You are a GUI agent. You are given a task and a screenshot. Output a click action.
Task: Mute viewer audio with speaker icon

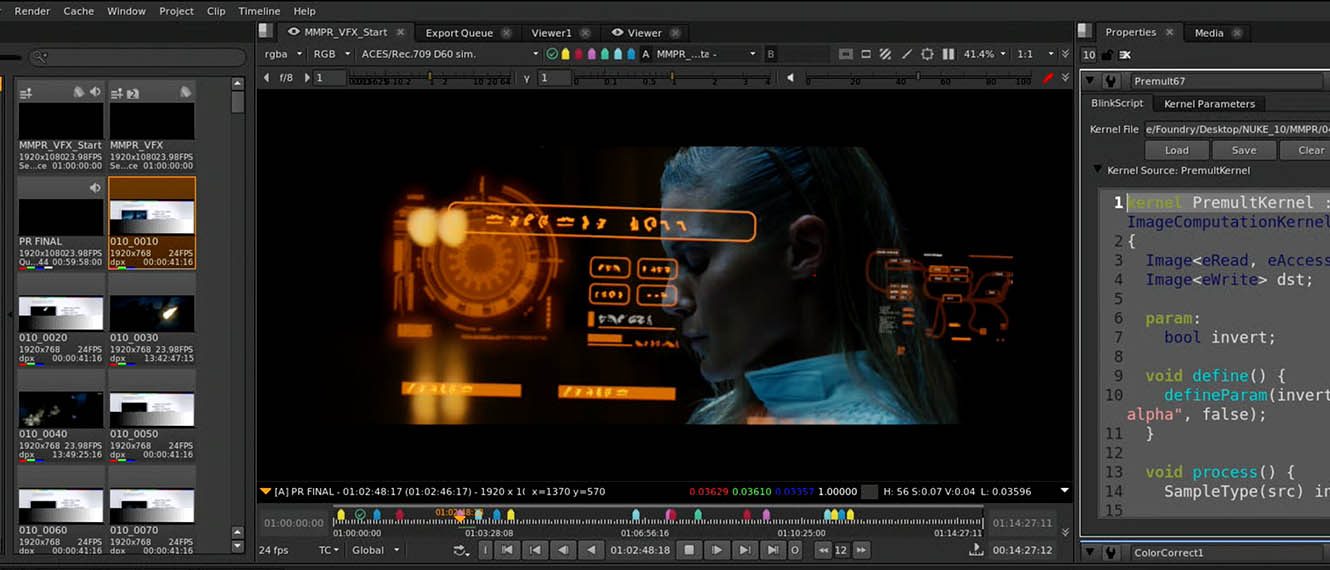coord(790,78)
